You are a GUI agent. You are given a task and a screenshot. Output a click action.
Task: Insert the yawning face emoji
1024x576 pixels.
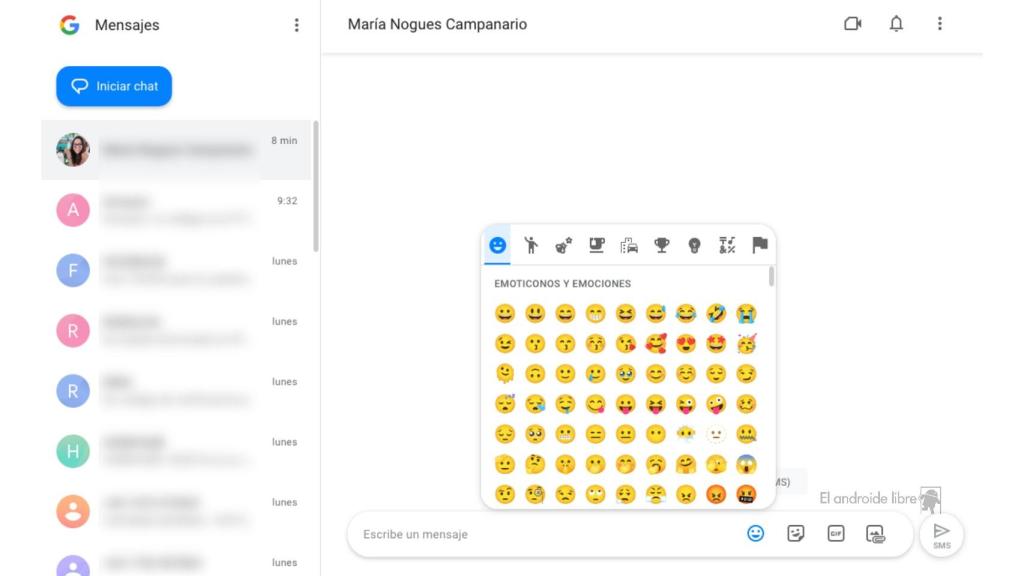[x=656, y=464]
